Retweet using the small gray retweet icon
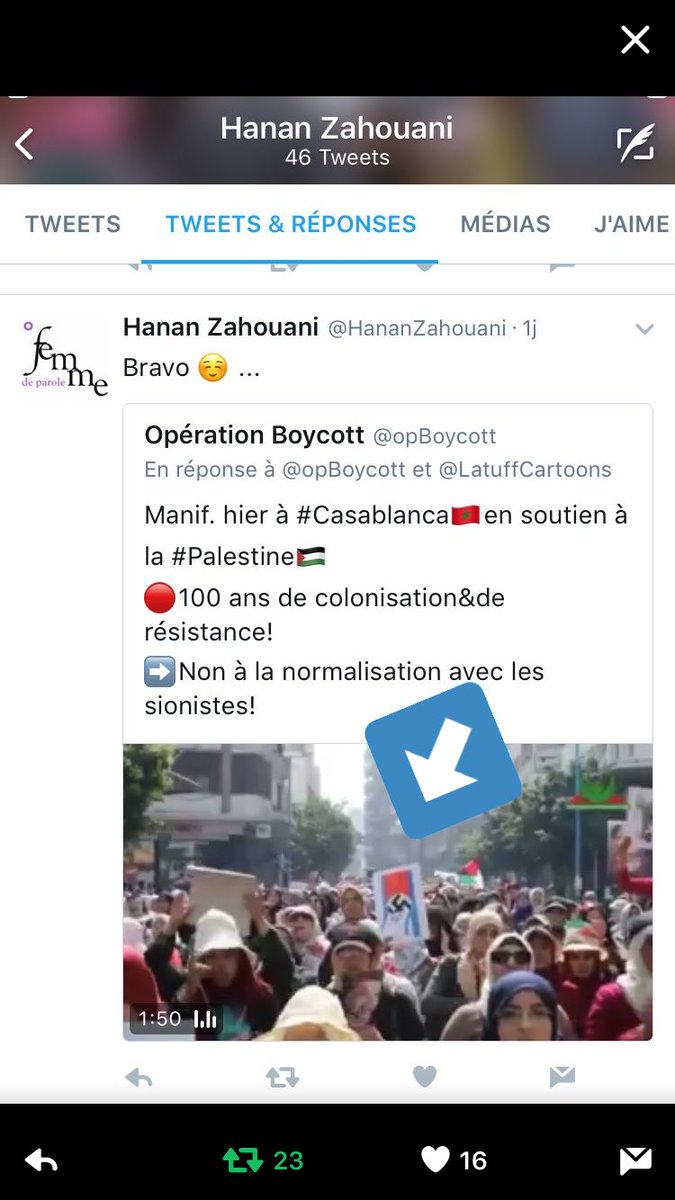This screenshot has height=1200, width=675. (281, 1077)
